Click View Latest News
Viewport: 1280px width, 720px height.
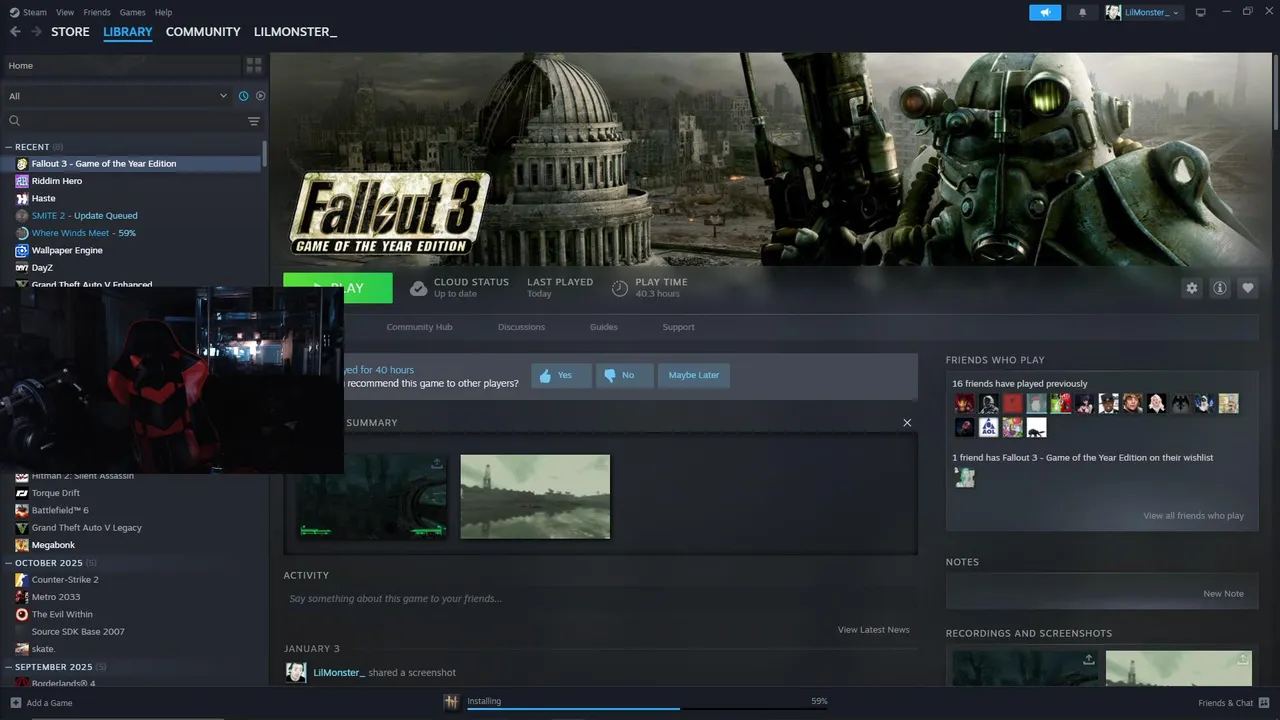click(873, 630)
